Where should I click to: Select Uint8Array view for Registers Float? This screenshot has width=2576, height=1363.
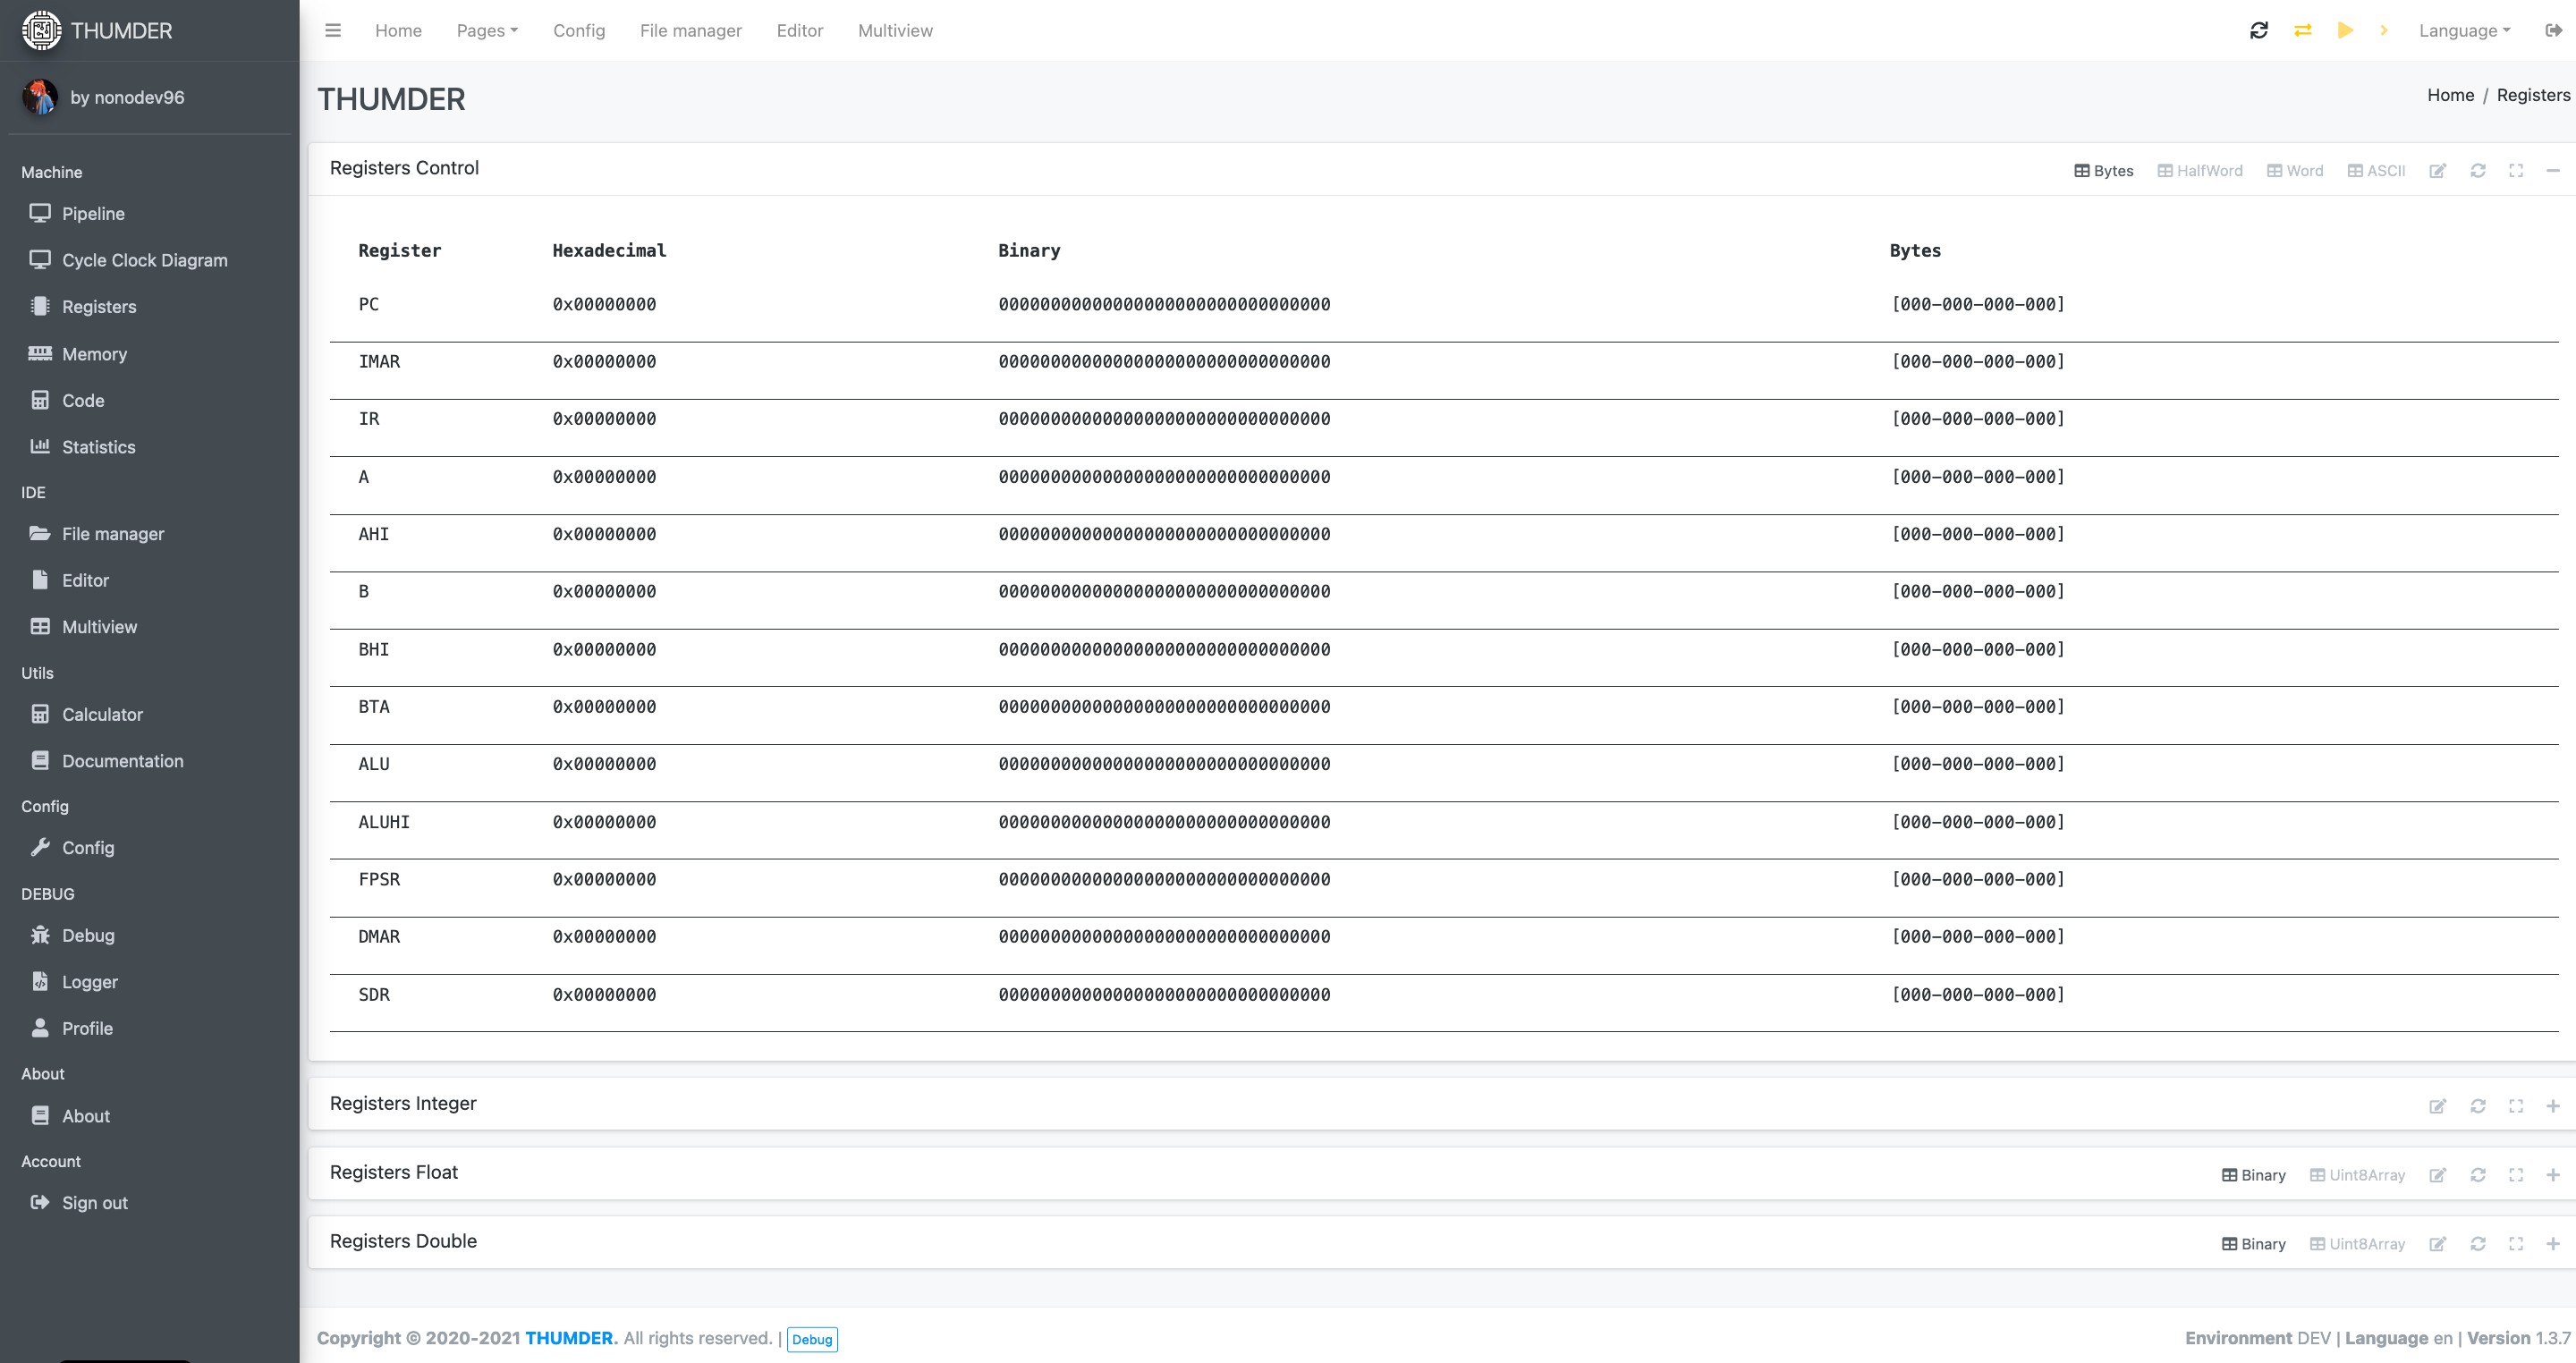(2357, 1175)
